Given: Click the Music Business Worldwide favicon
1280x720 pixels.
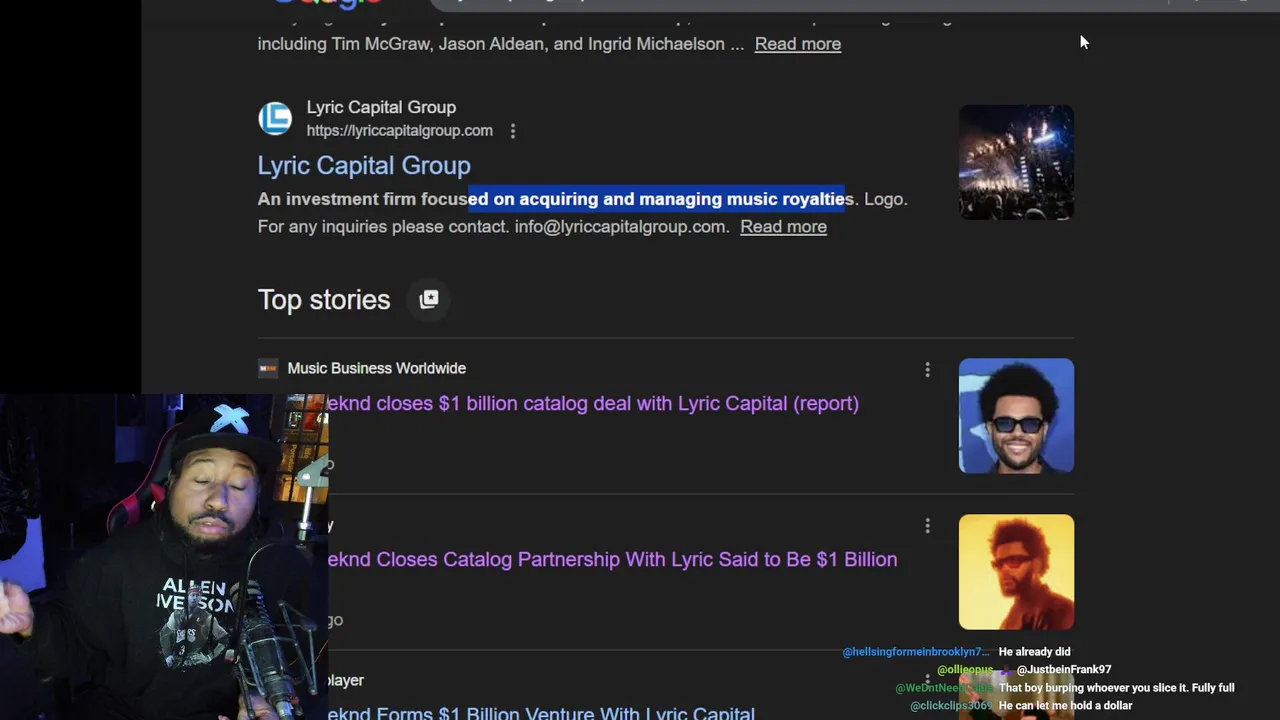Looking at the screenshot, I should (x=268, y=368).
